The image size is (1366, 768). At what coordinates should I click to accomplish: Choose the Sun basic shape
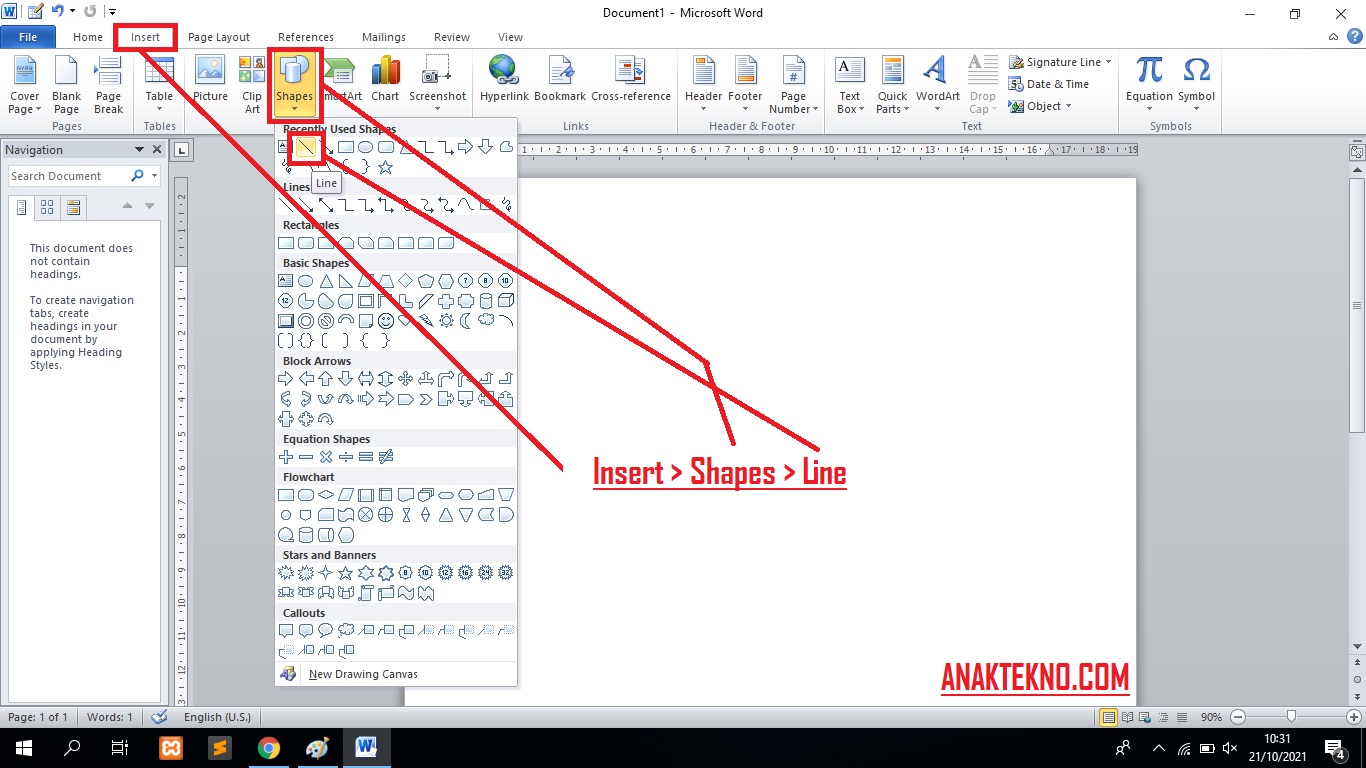pyautogui.click(x=446, y=321)
